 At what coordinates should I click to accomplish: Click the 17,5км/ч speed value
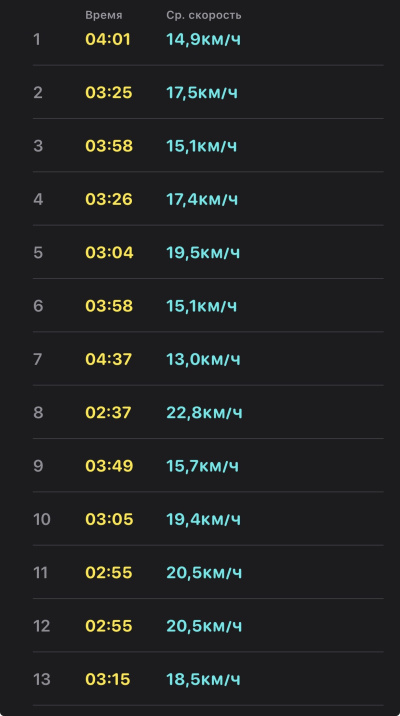coord(202,93)
